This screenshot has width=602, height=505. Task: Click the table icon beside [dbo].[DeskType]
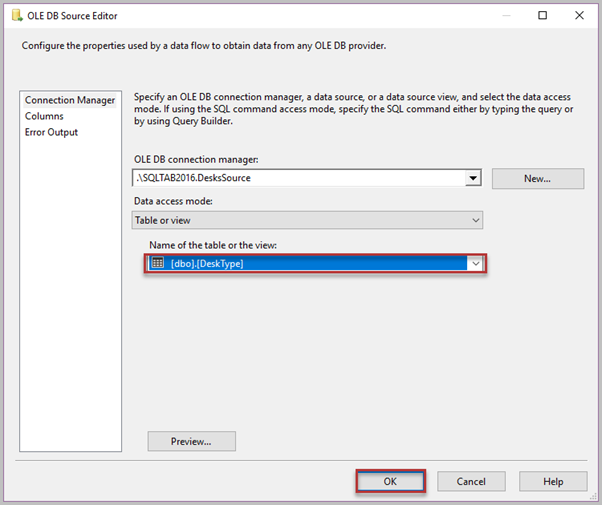(x=158, y=263)
